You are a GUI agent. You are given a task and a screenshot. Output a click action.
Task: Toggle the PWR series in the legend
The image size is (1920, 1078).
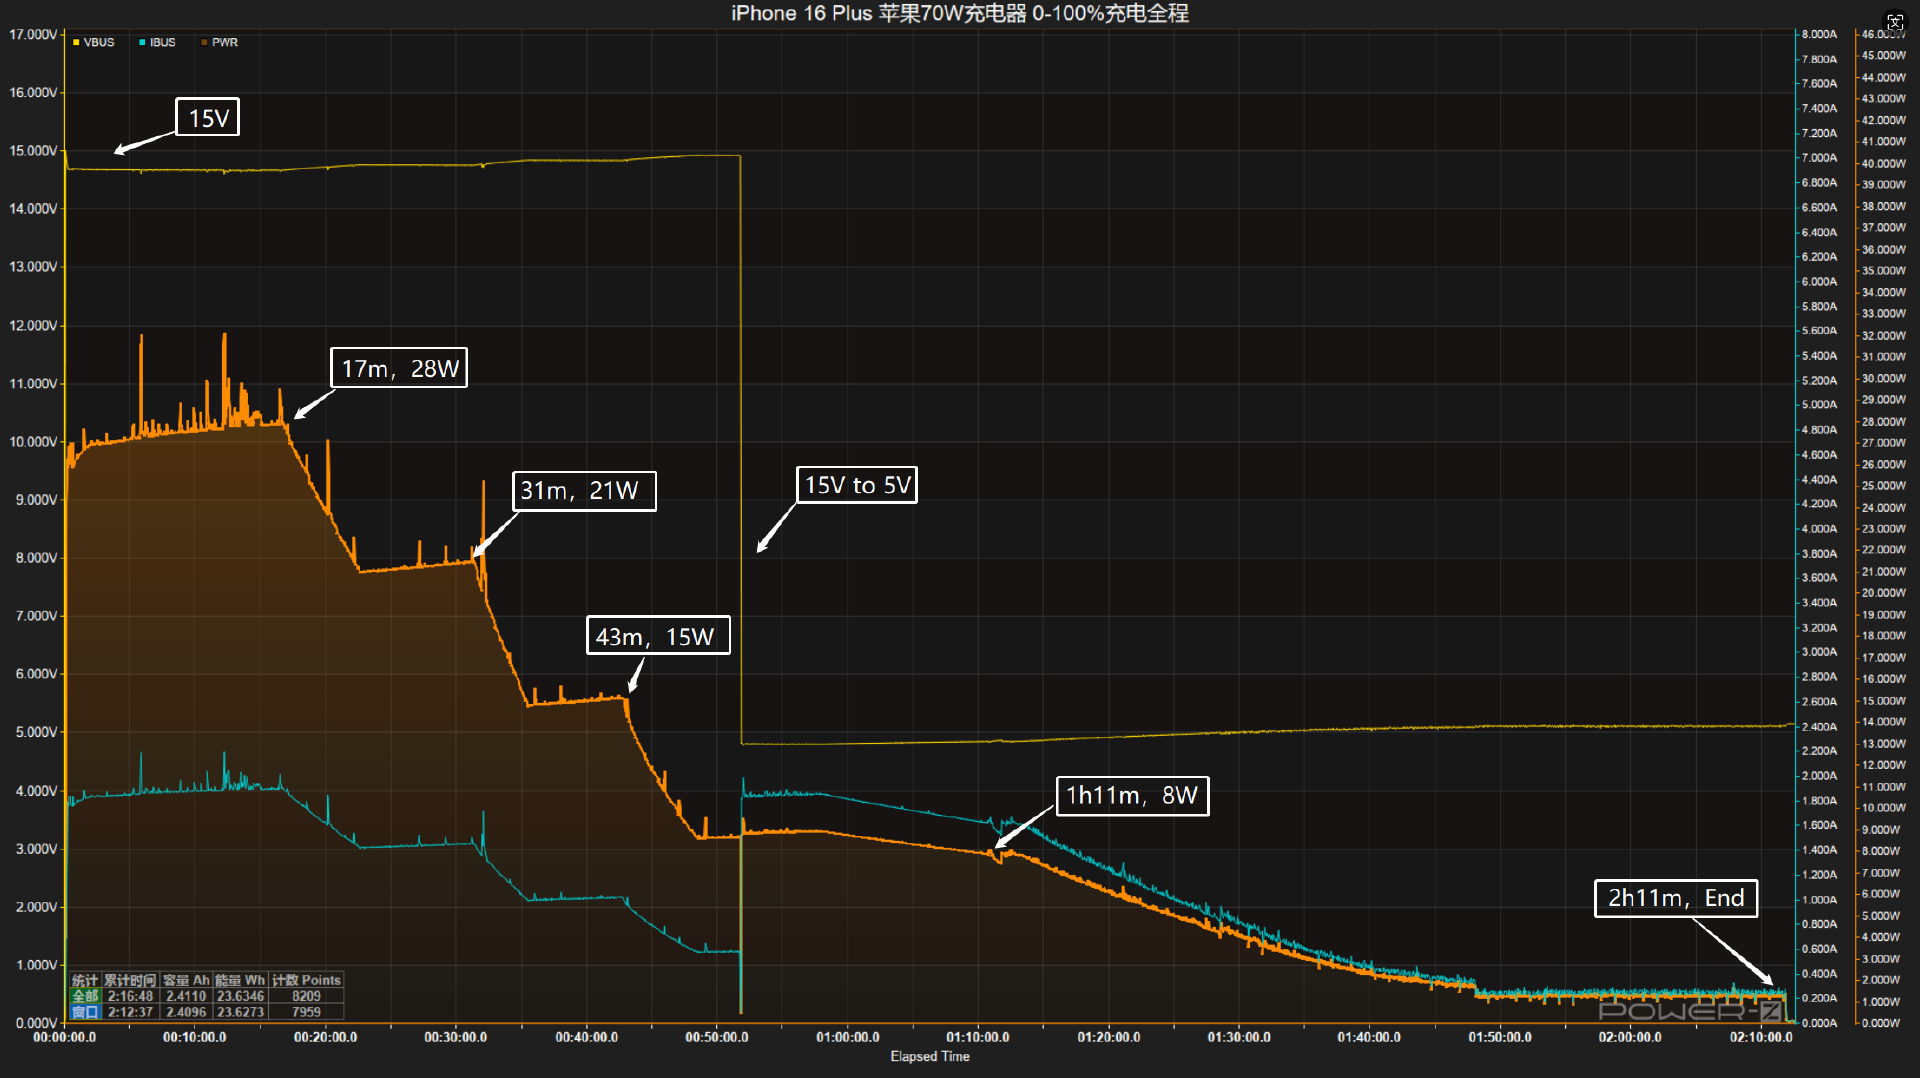(x=219, y=42)
